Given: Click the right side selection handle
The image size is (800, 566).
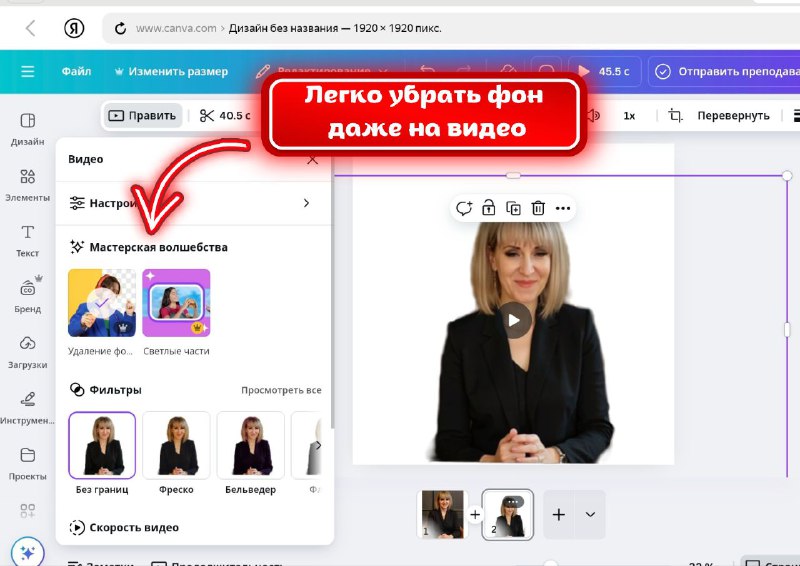Looking at the screenshot, I should (787, 330).
